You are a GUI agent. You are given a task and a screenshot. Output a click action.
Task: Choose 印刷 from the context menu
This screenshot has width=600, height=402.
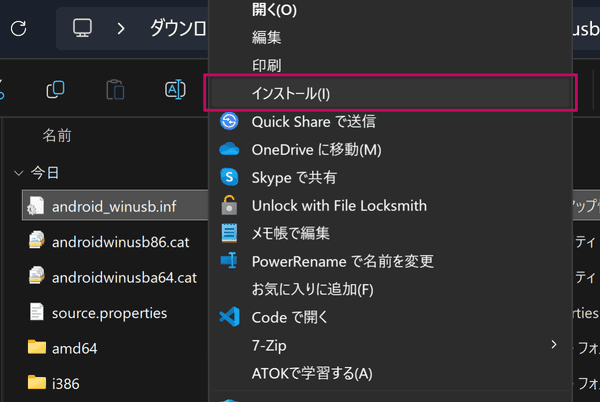pos(390,65)
